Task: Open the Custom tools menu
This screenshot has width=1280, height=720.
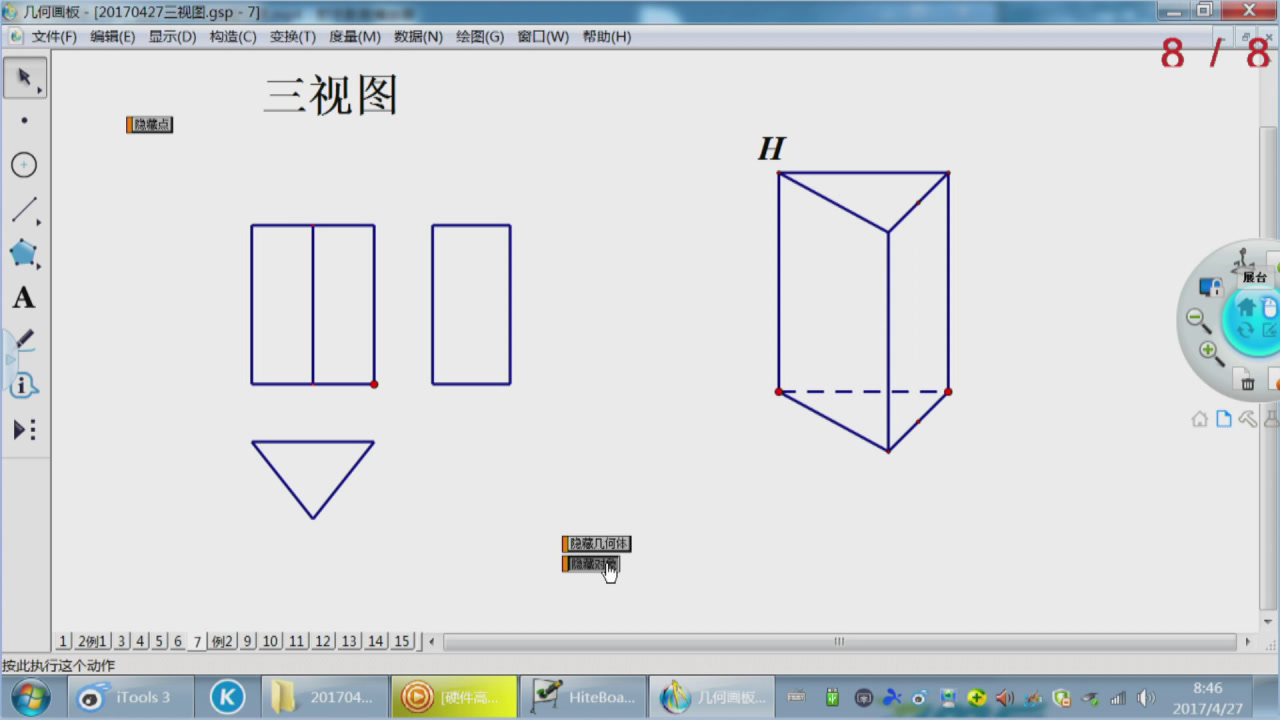Action: pos(24,430)
